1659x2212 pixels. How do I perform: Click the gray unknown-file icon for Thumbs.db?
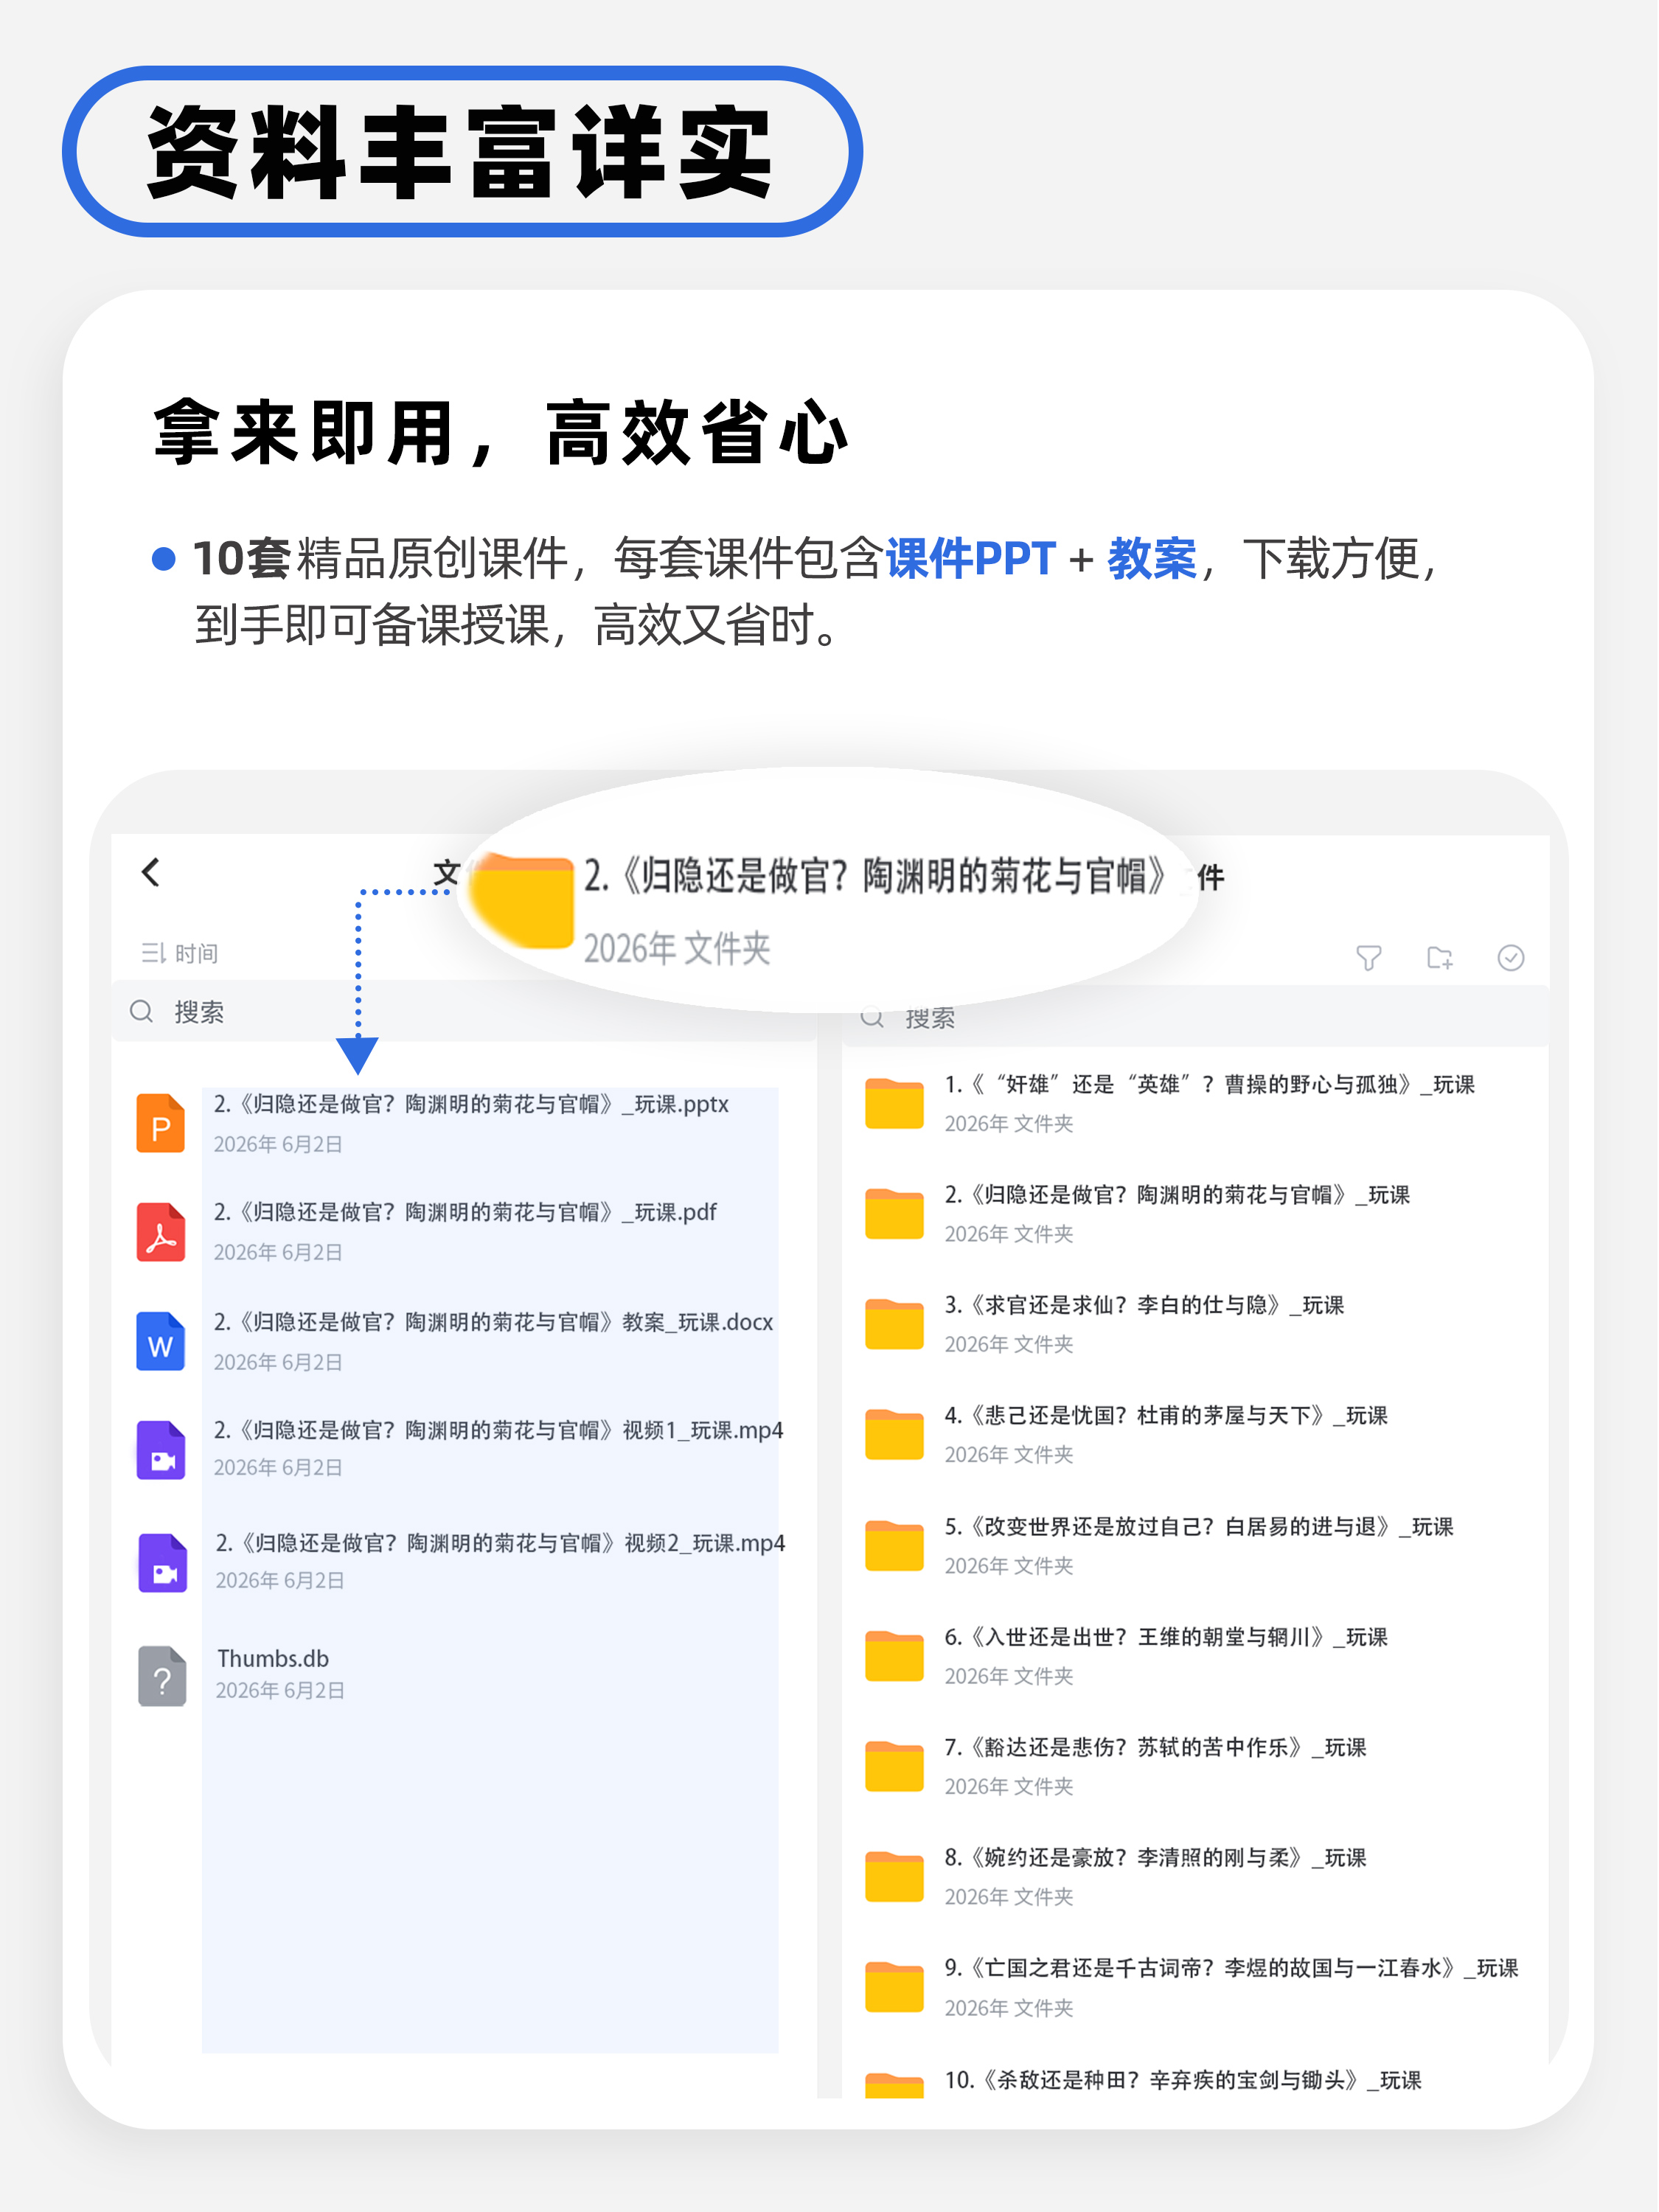(163, 1676)
